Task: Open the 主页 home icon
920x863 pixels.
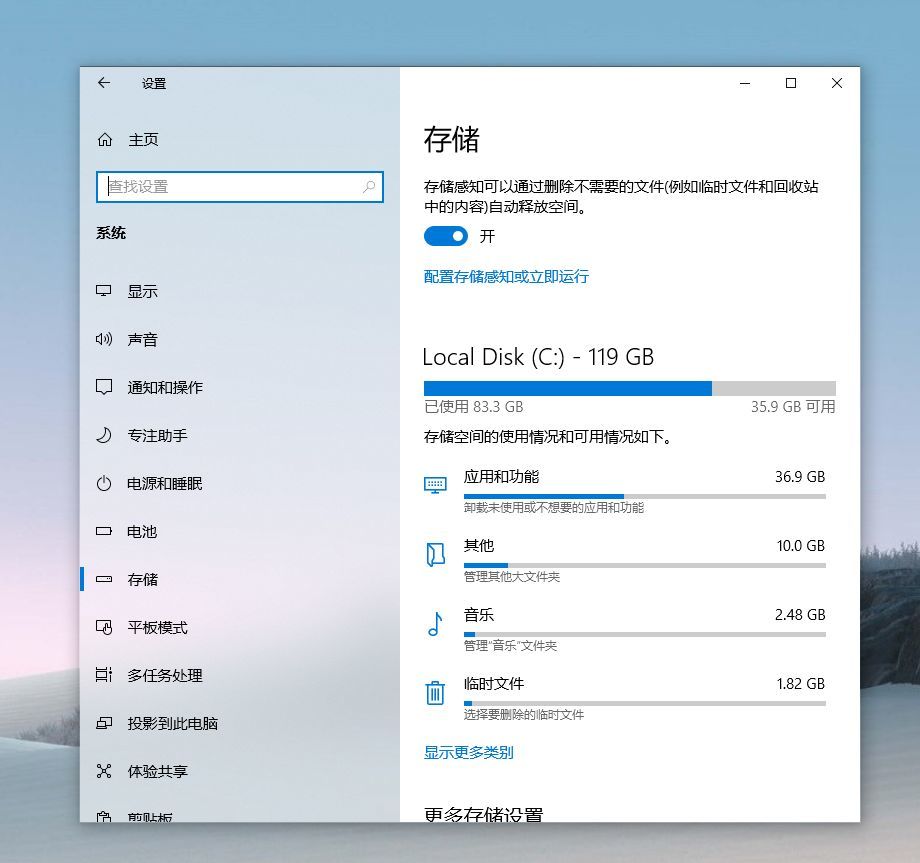Action: click(x=105, y=140)
